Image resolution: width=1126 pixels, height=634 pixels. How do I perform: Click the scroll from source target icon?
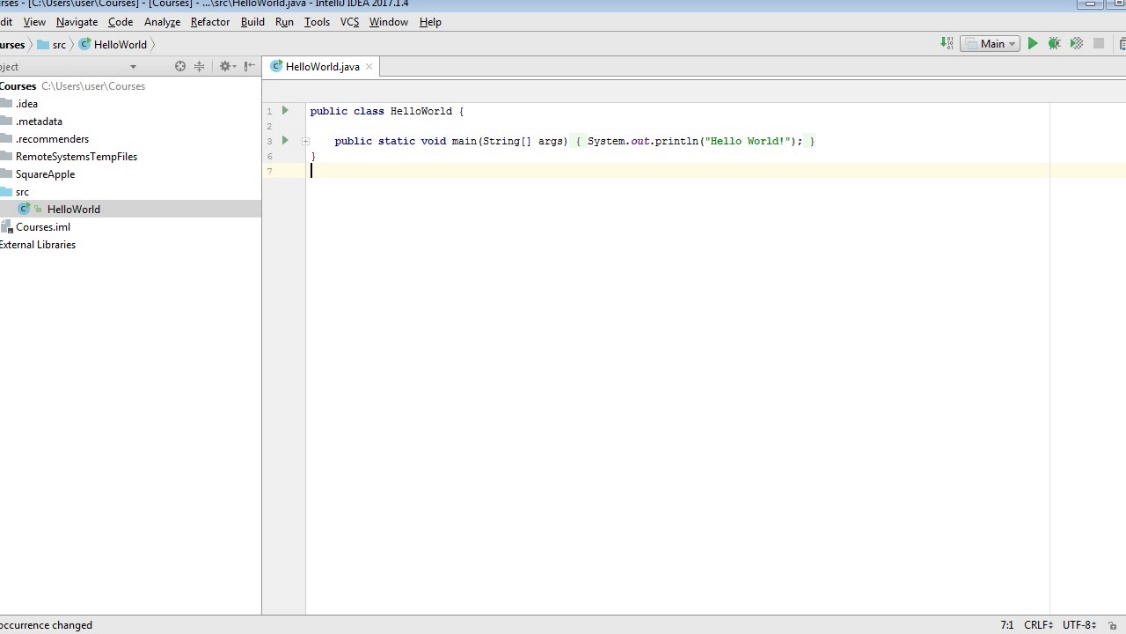[181, 67]
